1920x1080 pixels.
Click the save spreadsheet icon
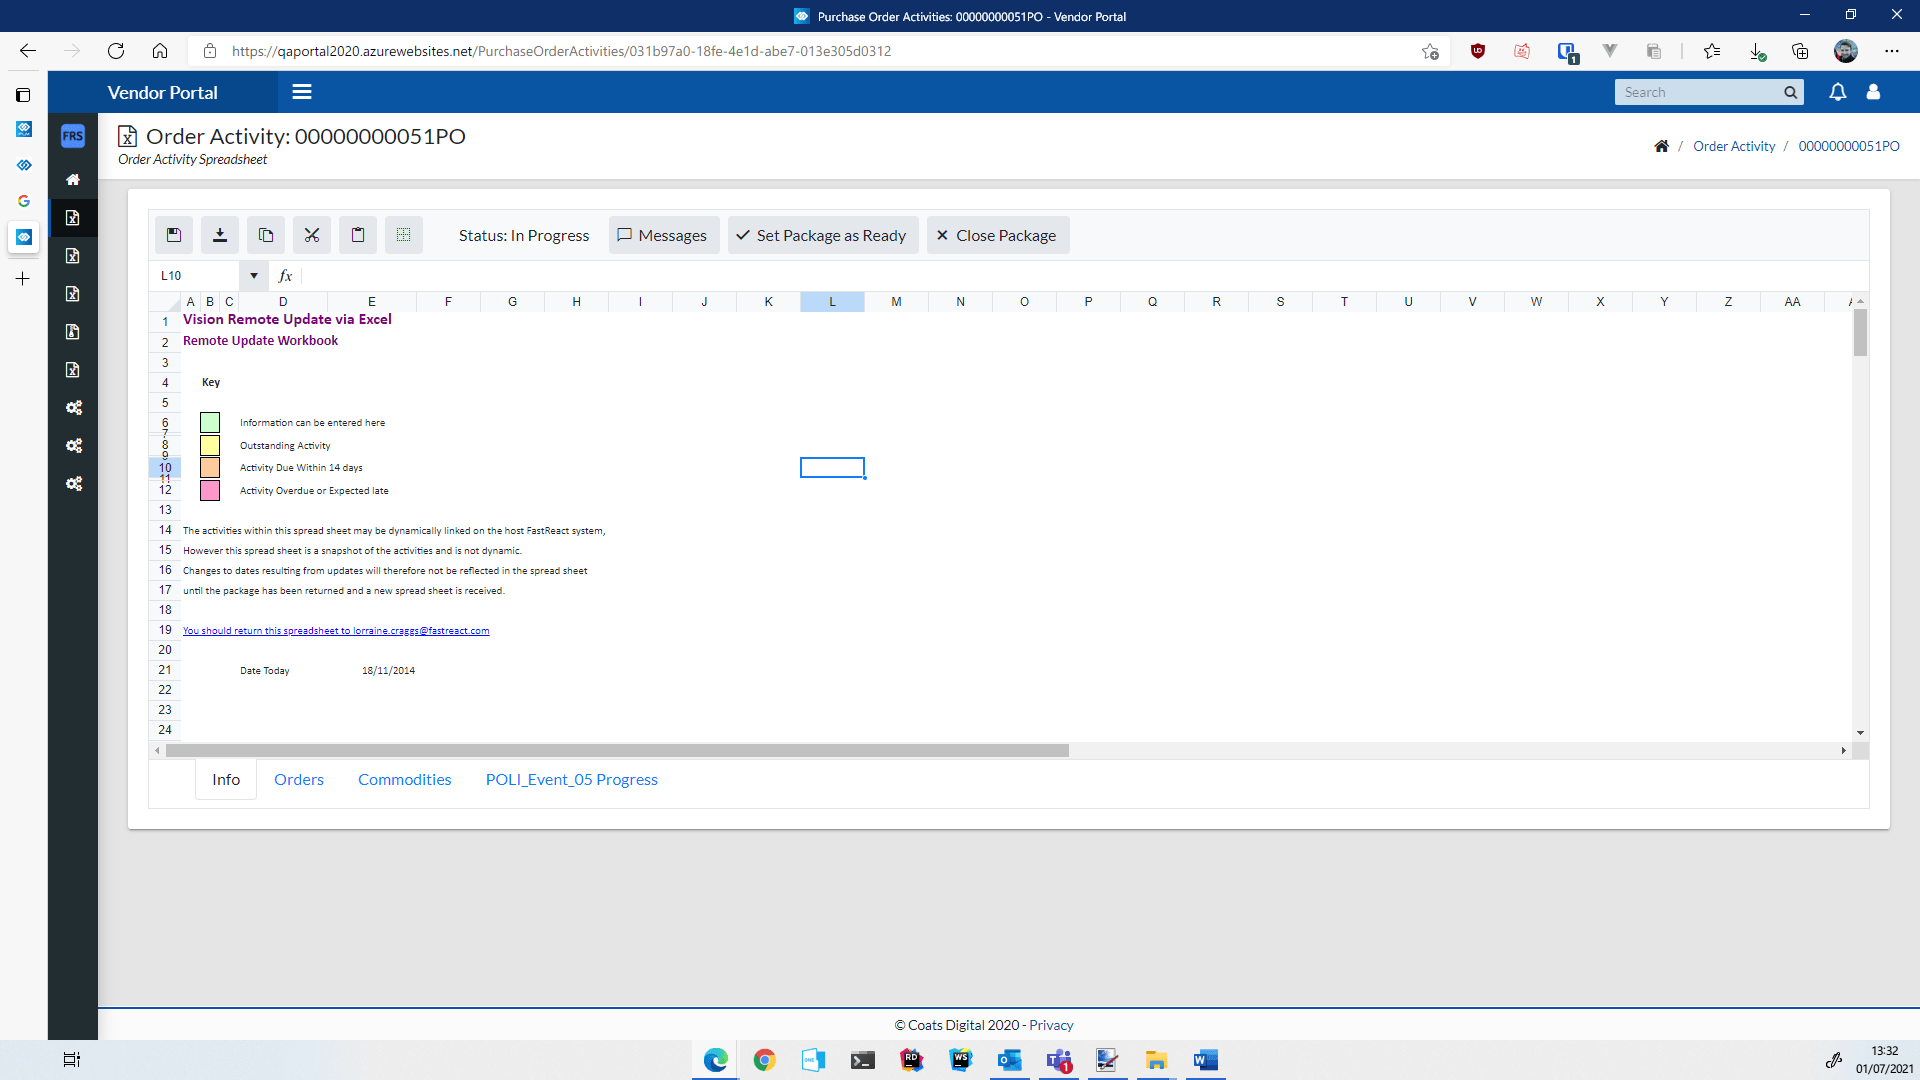[x=174, y=235]
